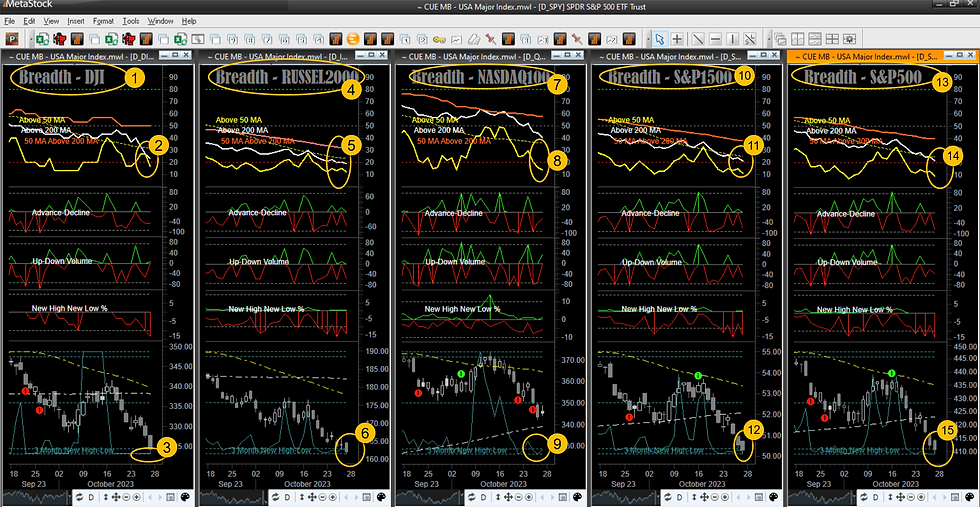The image size is (980, 507).
Task: Click vertical scale arrows in RUSSEL2000 toolbar
Action: coord(302,497)
